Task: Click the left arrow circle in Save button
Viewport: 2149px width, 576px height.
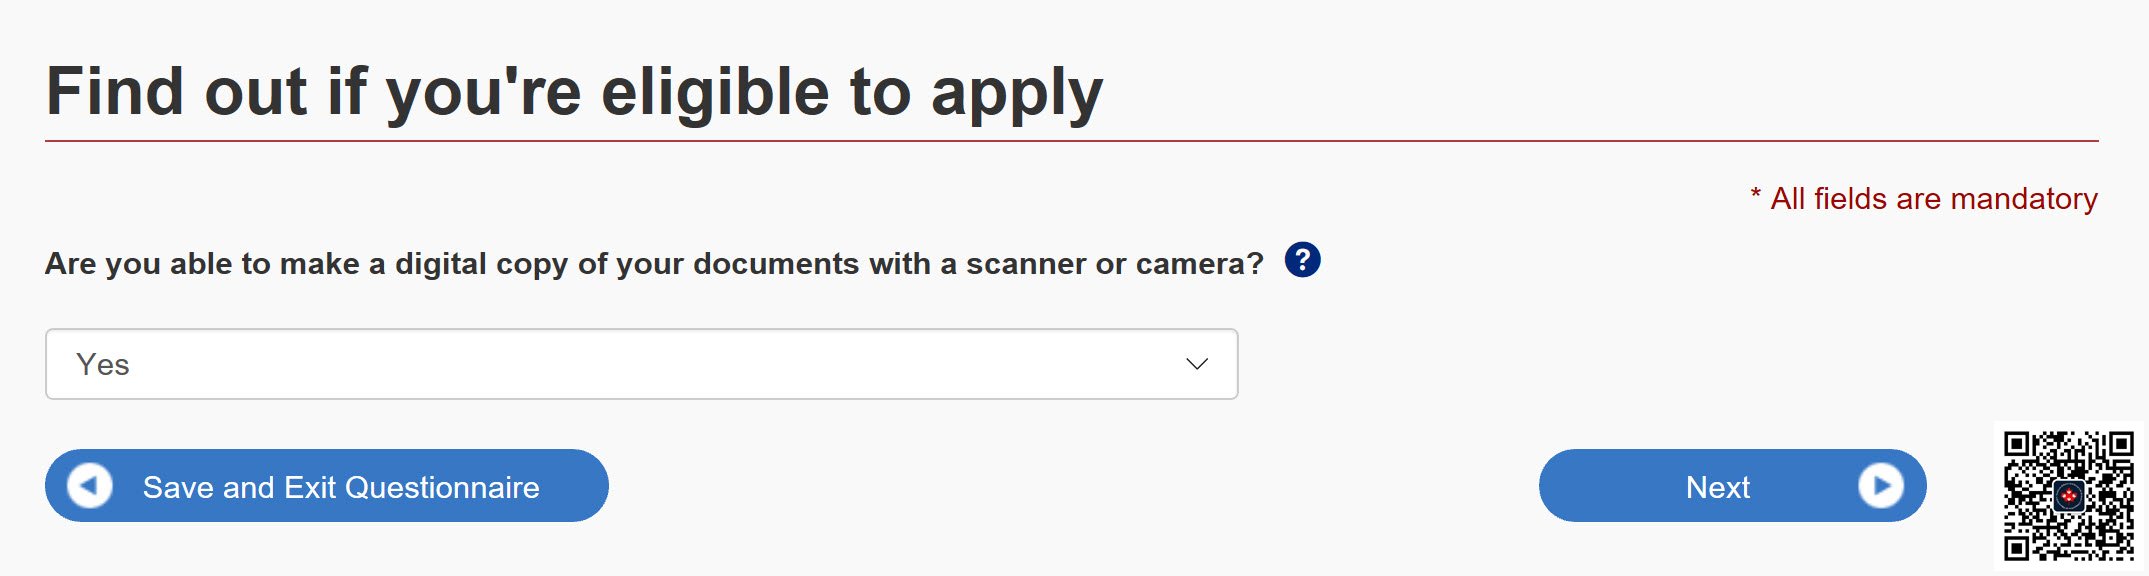Action: [89, 486]
